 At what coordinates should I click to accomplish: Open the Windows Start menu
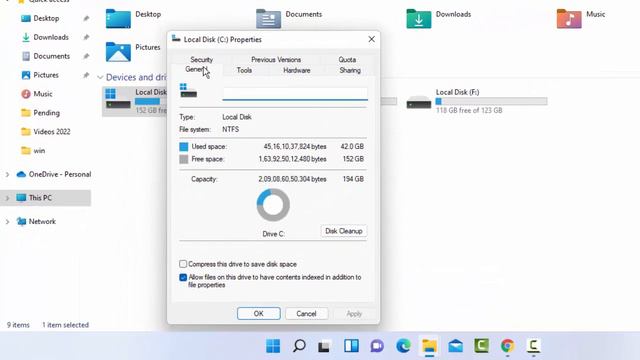pos(273,346)
